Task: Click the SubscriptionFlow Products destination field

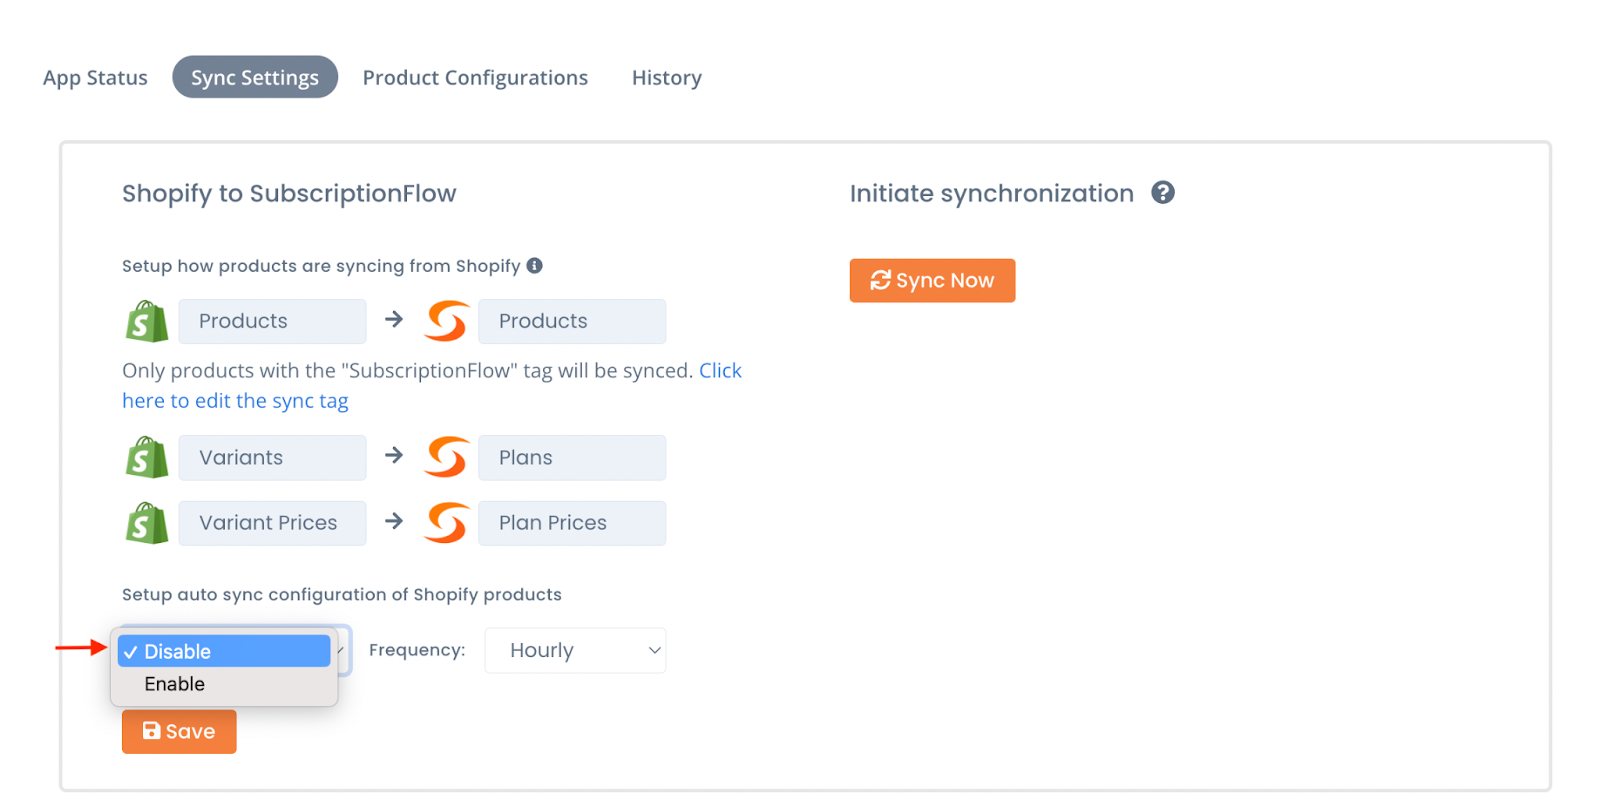Action: click(572, 321)
